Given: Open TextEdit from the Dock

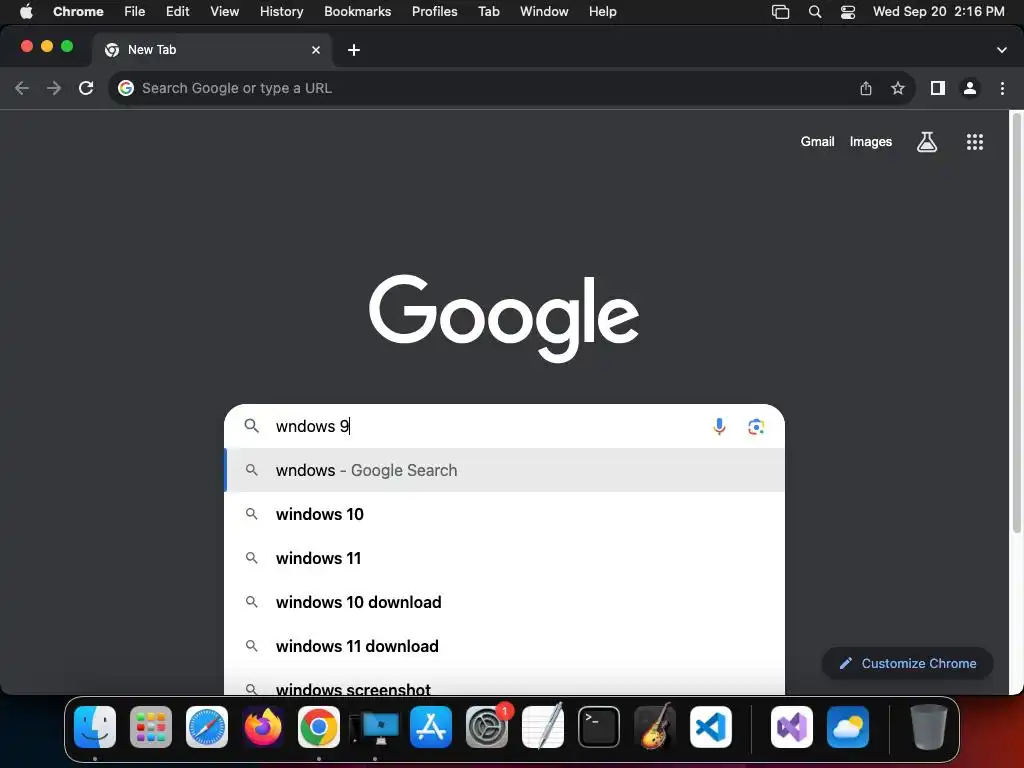Looking at the screenshot, I should (x=543, y=727).
